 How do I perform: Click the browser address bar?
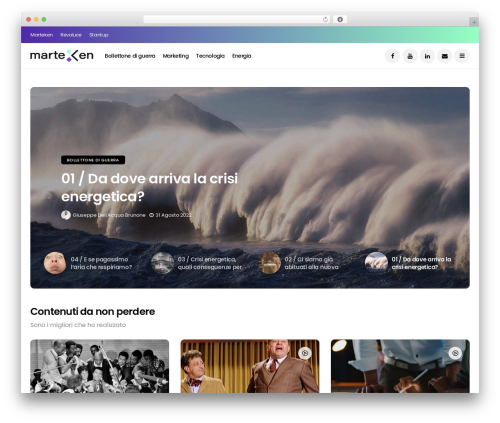(x=237, y=19)
